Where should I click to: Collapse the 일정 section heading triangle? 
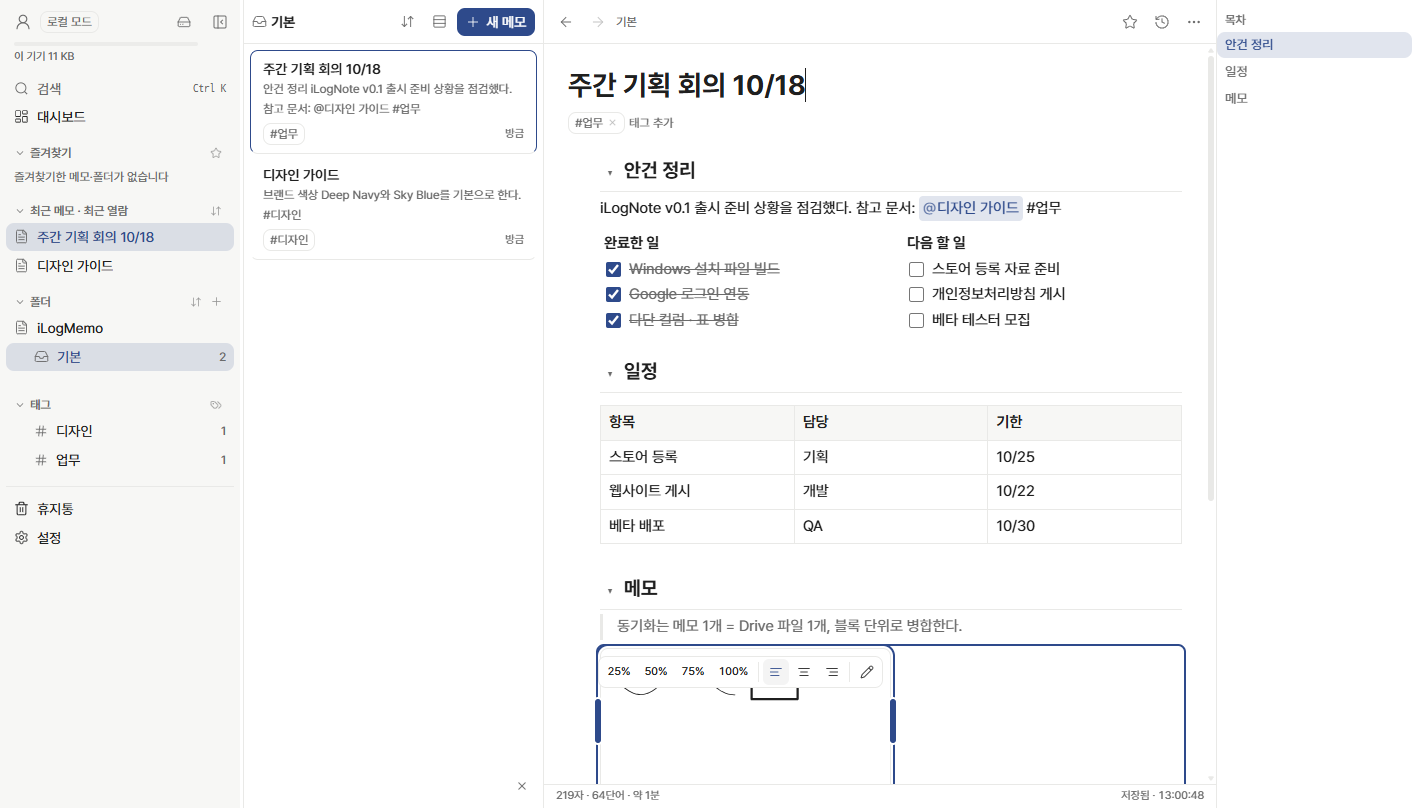point(610,374)
